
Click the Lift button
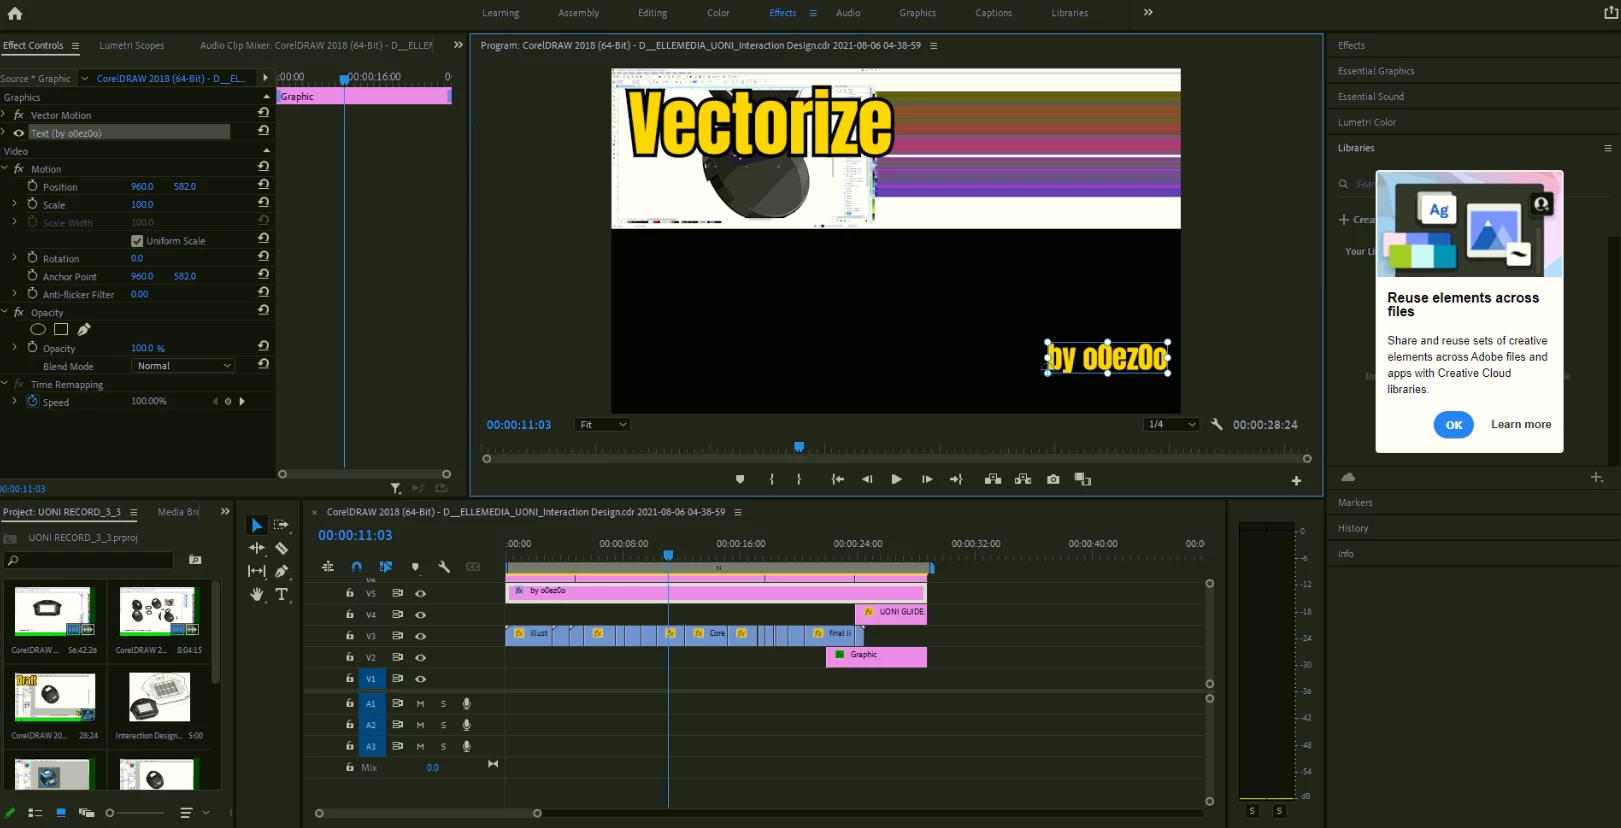pos(993,479)
